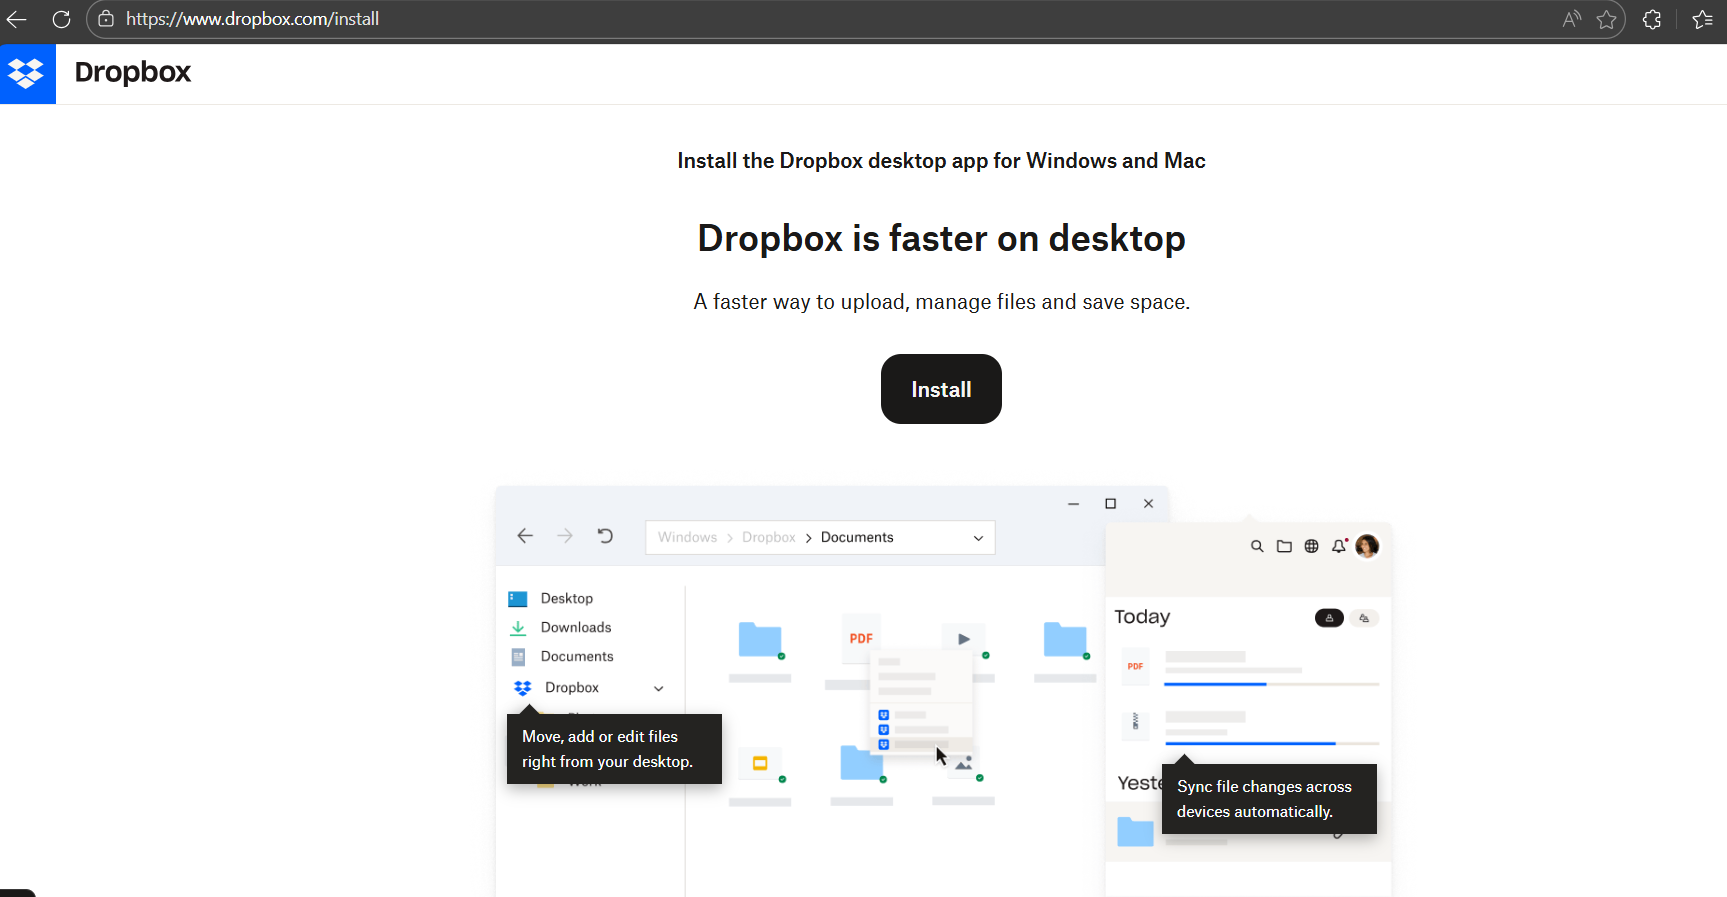Click the user avatar in Dropbox panel
Image resolution: width=1727 pixels, height=897 pixels.
(1367, 546)
